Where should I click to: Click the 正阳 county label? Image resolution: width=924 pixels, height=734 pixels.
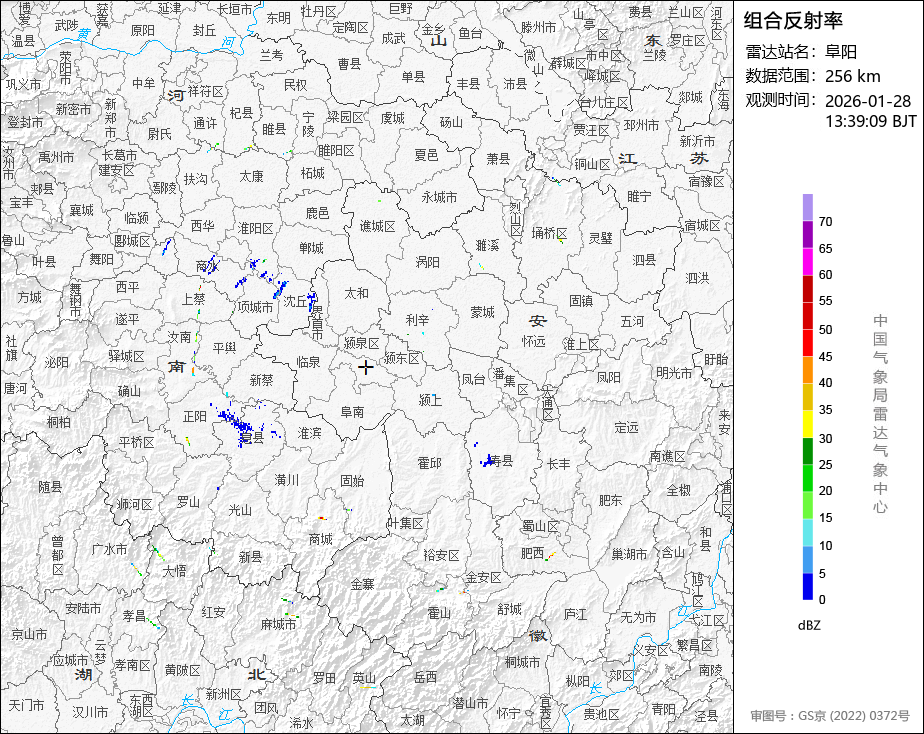point(194,416)
